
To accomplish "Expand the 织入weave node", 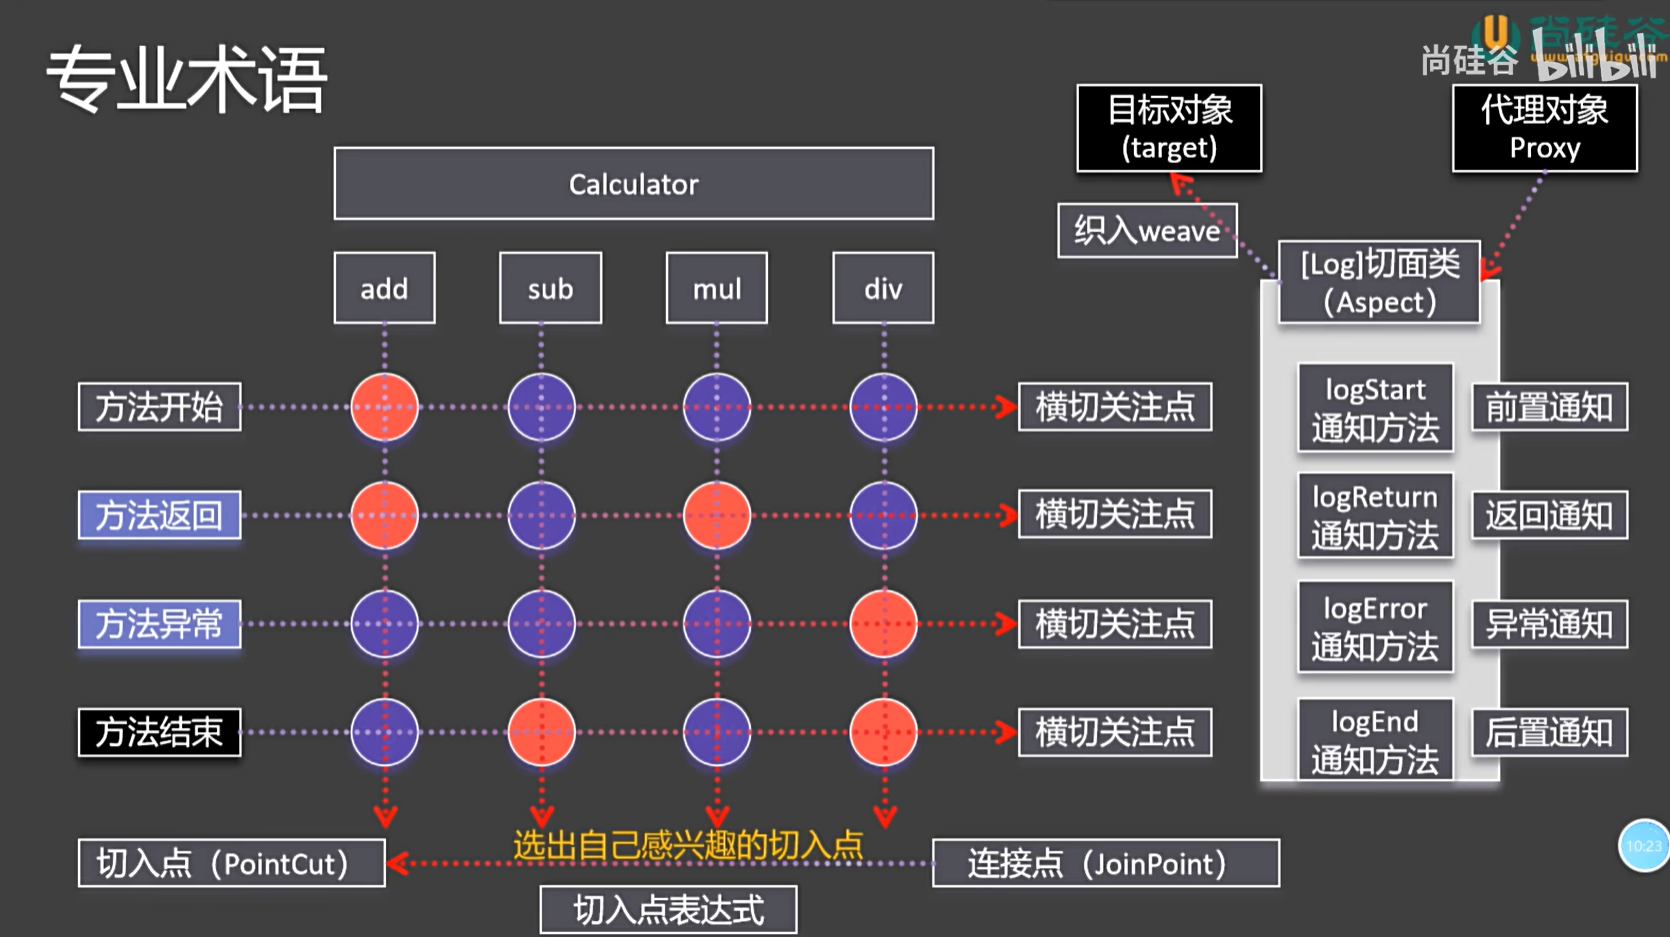I will coord(1147,231).
